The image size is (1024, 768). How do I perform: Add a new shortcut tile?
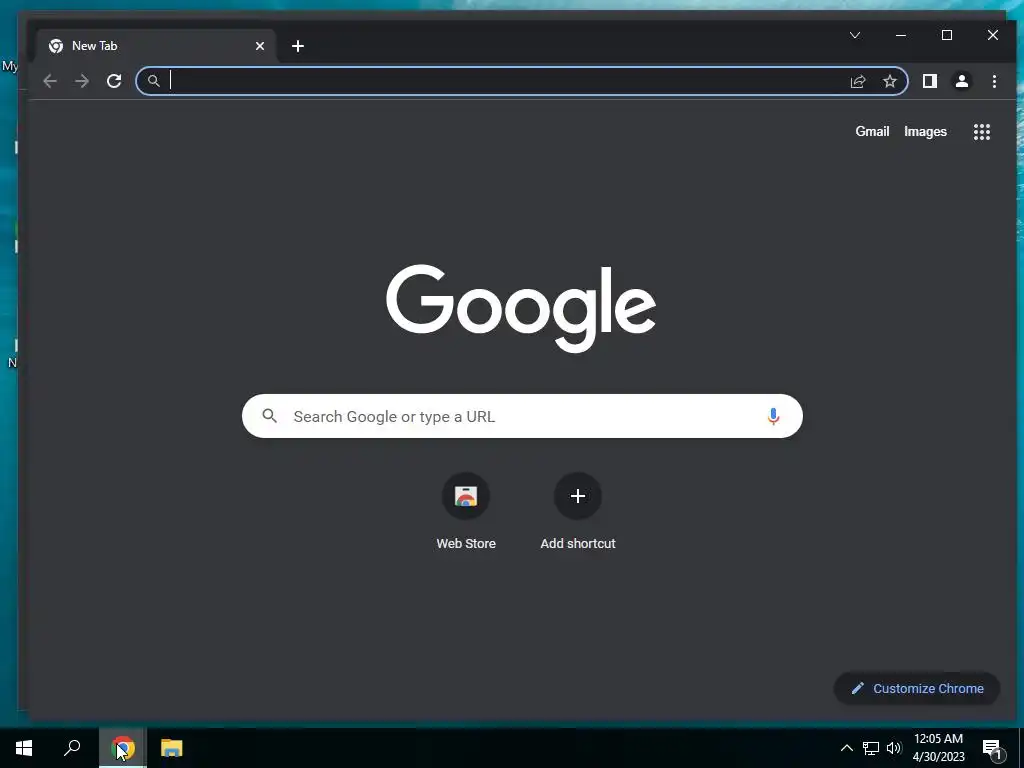578,512
